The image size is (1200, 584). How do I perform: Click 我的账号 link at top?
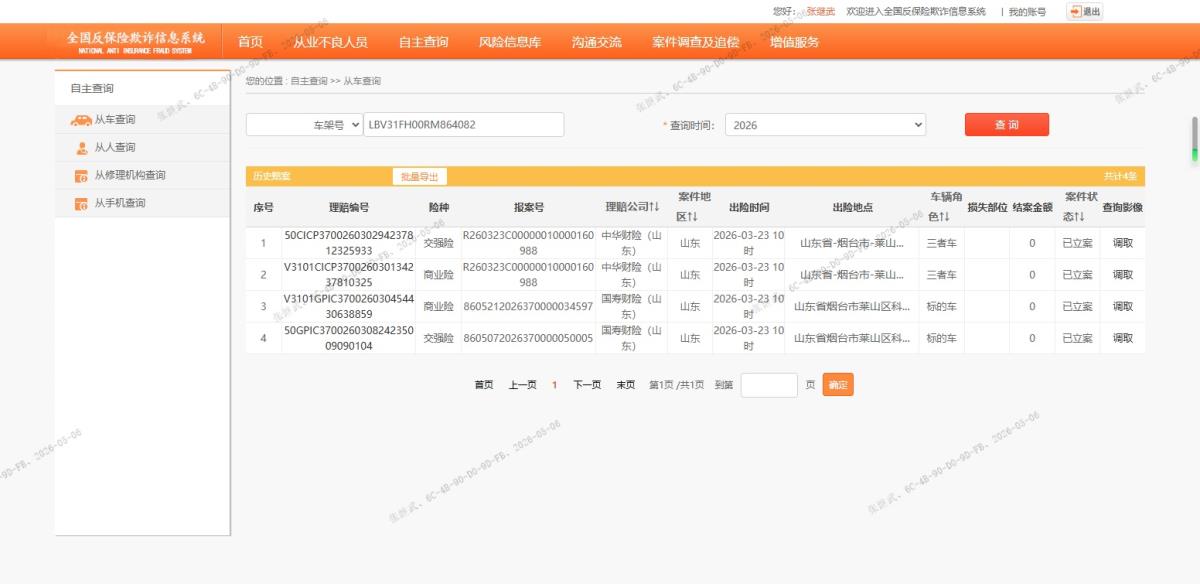click(1027, 12)
